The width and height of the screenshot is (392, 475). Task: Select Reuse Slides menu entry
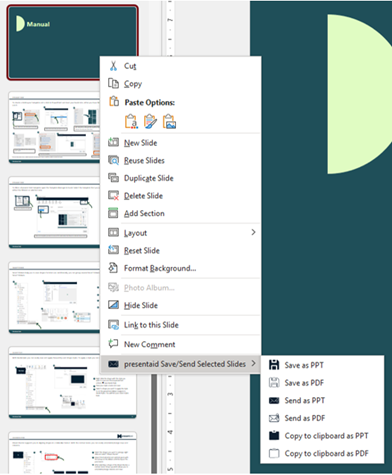pyautogui.click(x=180, y=160)
